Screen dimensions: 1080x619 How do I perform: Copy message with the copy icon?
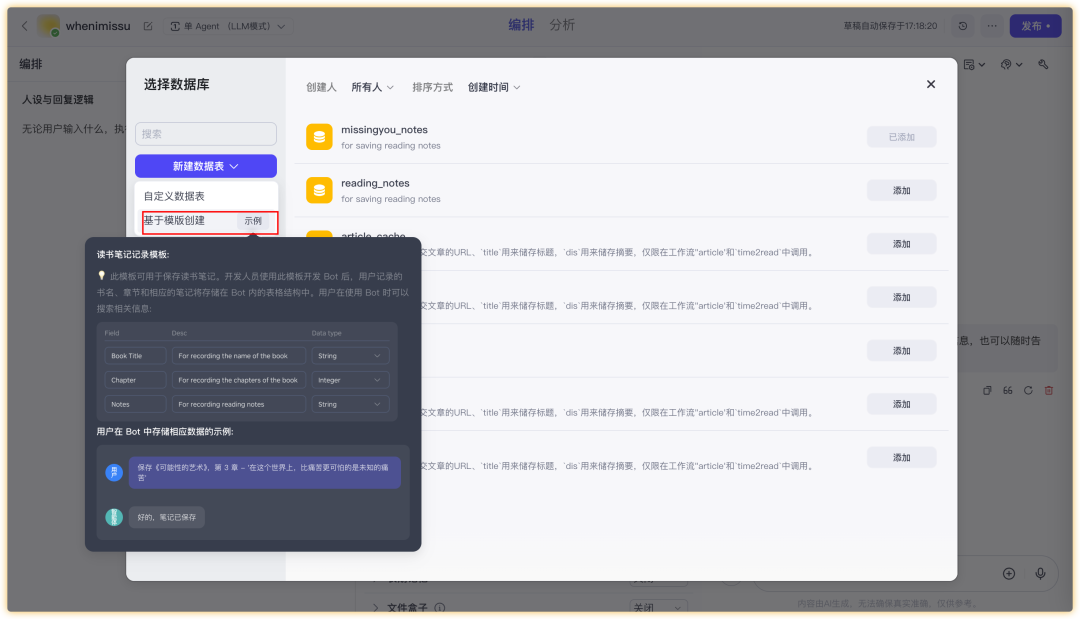point(987,390)
